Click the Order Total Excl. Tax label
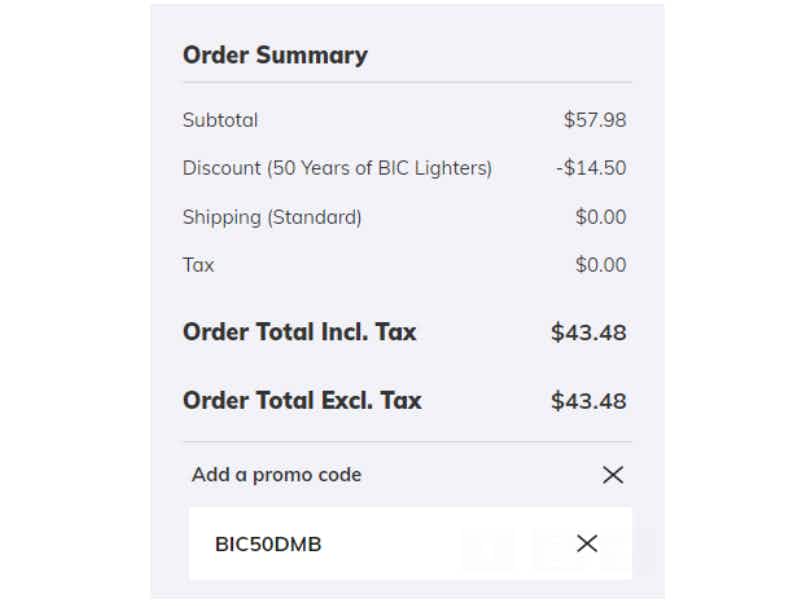 tap(302, 401)
